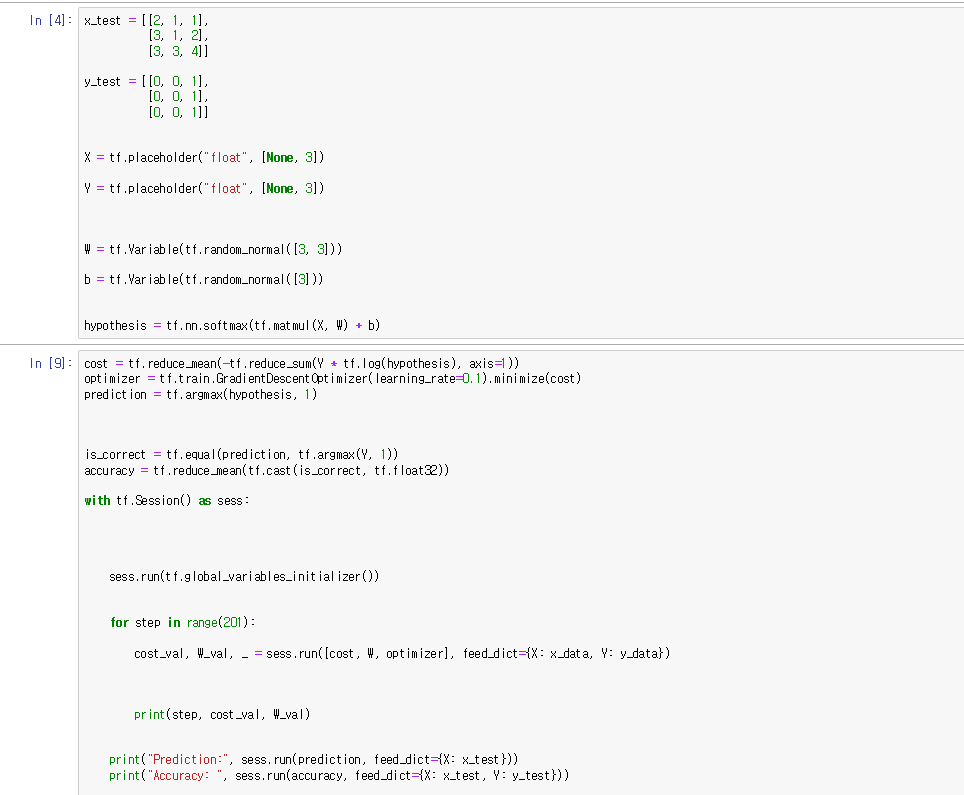
Task: Place cursor on the x_test definition line
Action: (140, 18)
